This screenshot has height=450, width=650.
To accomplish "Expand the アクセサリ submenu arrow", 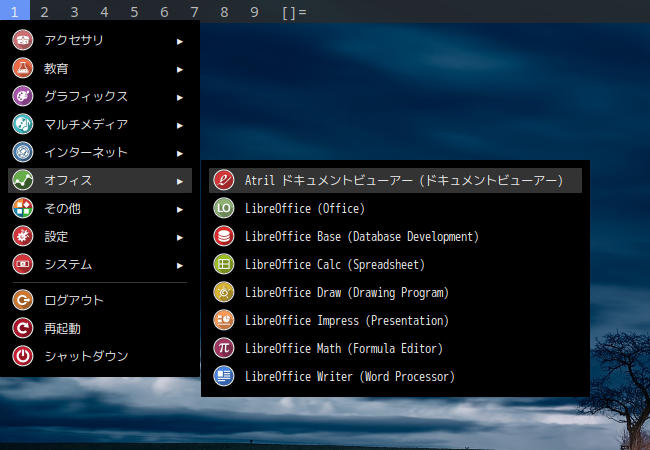I will pos(179,41).
